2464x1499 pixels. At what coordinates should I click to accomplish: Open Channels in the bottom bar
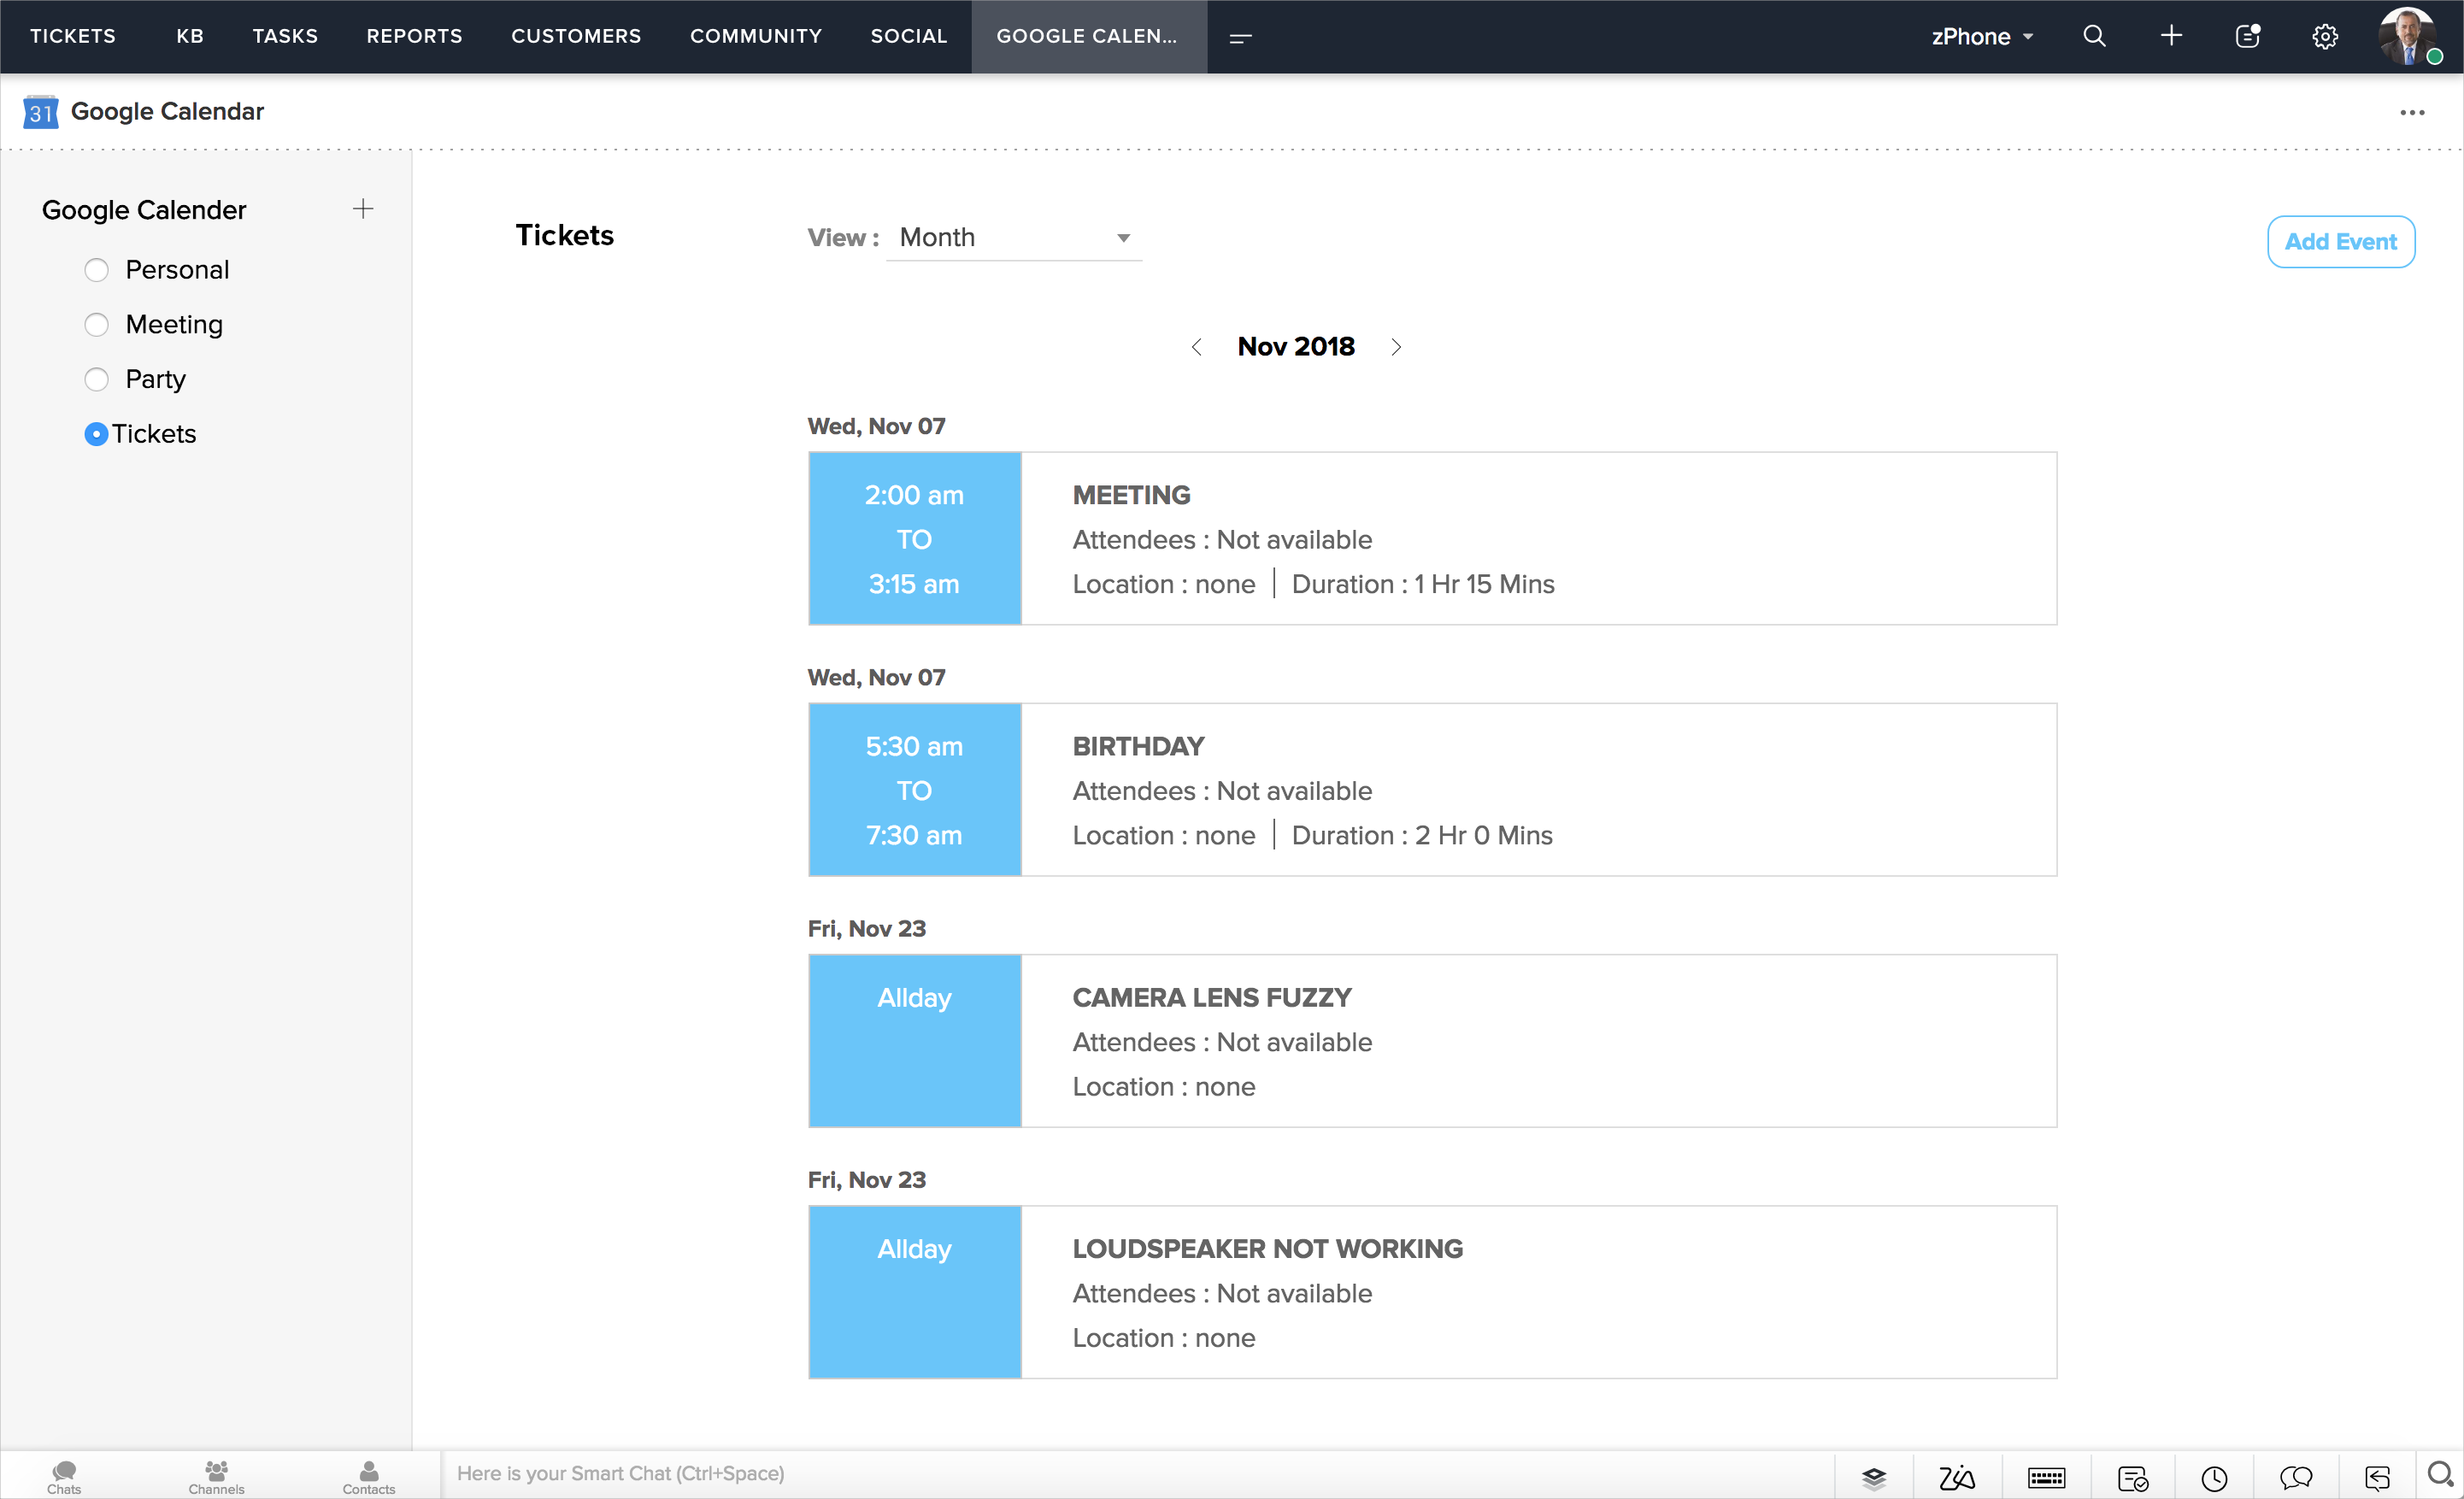click(x=216, y=1475)
